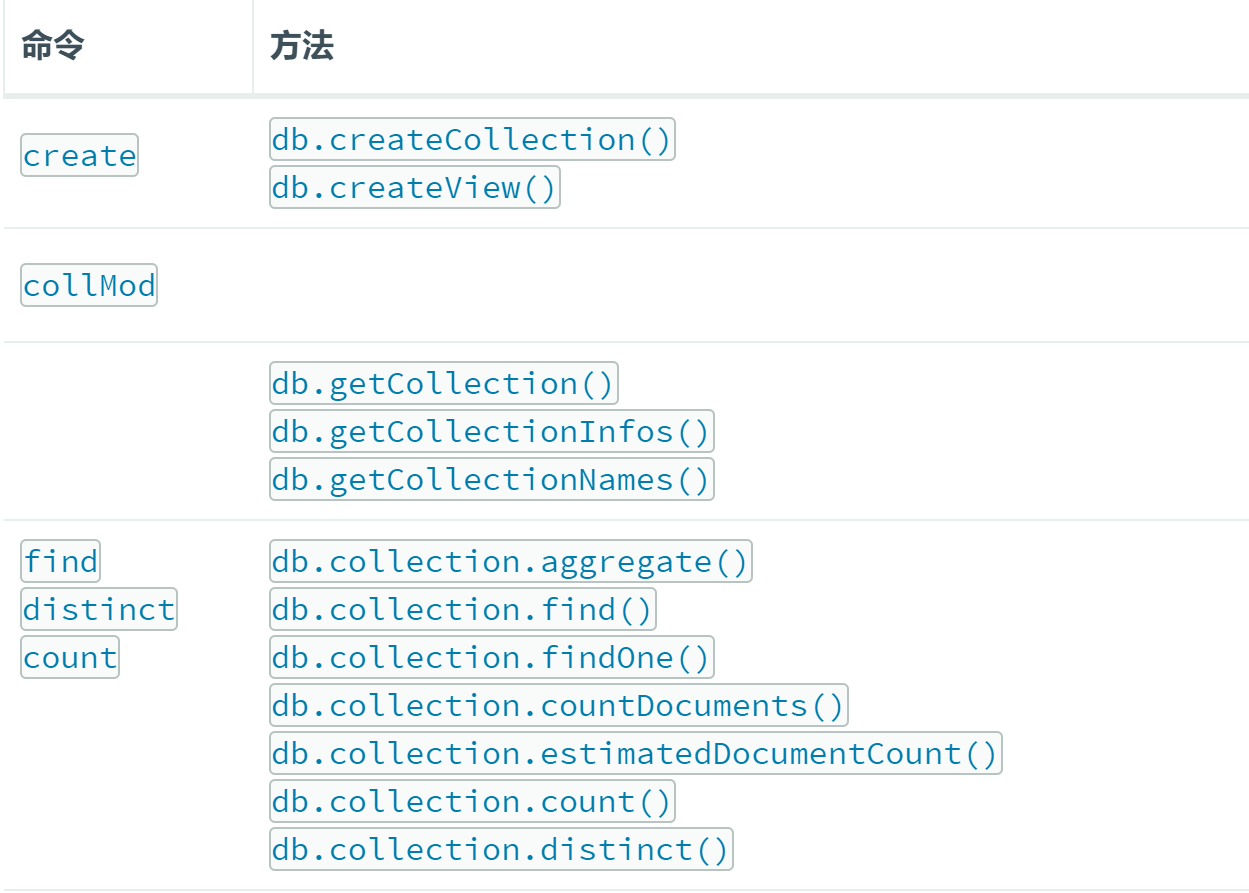The height and width of the screenshot is (893, 1249).
Task: Open db.collection.aggregate() reference
Action: pos(510,561)
